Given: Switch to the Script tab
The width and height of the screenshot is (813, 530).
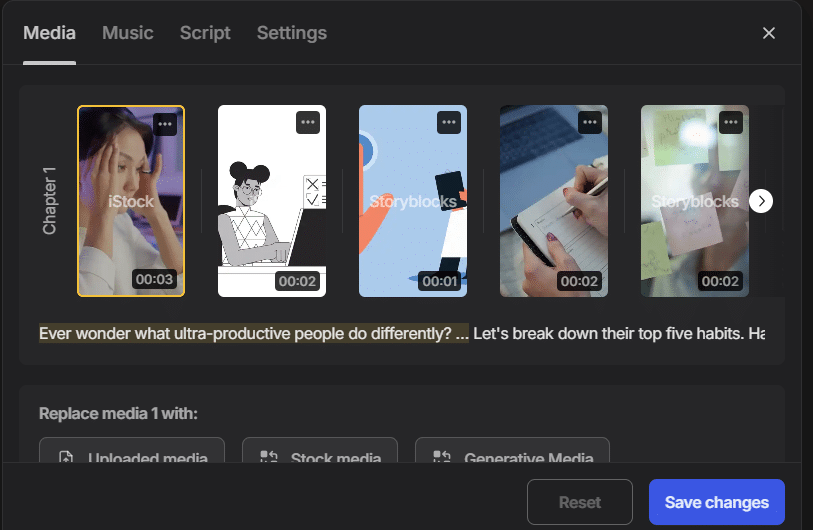Looking at the screenshot, I should coord(205,33).
